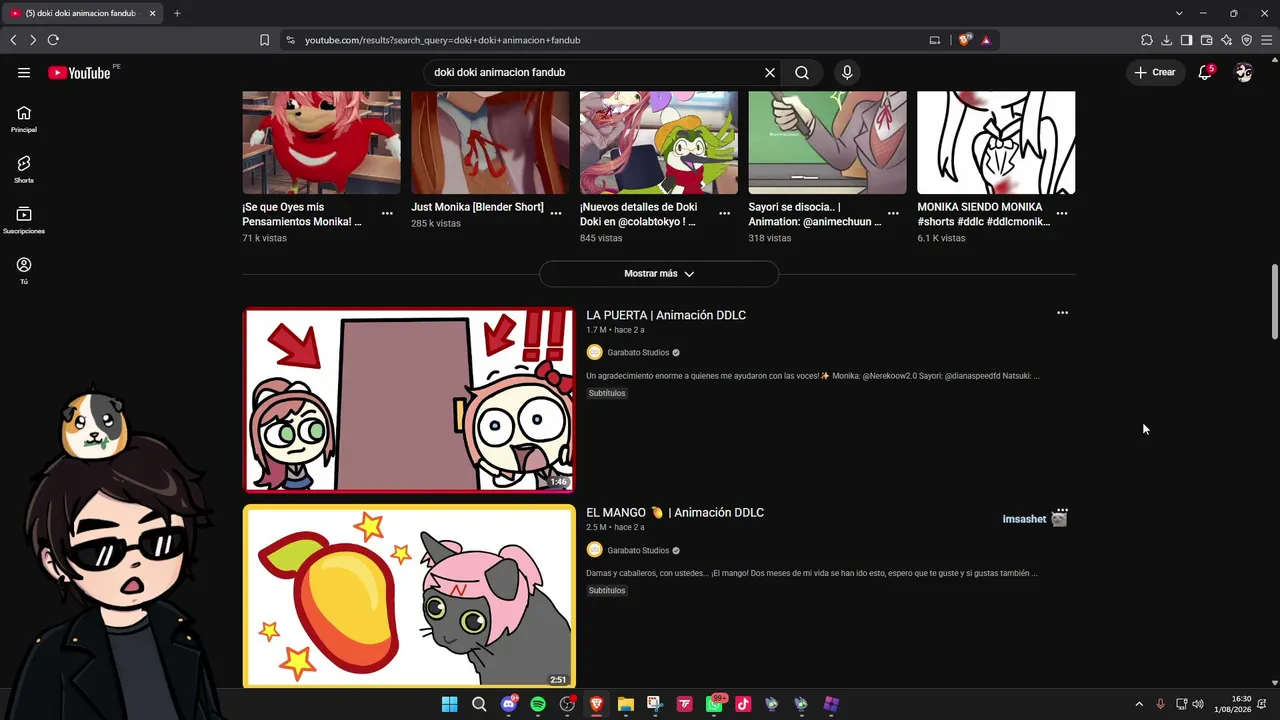This screenshot has height=720, width=1280.
Task: Open Shorts in the YouTube sidebar
Action: click(24, 169)
